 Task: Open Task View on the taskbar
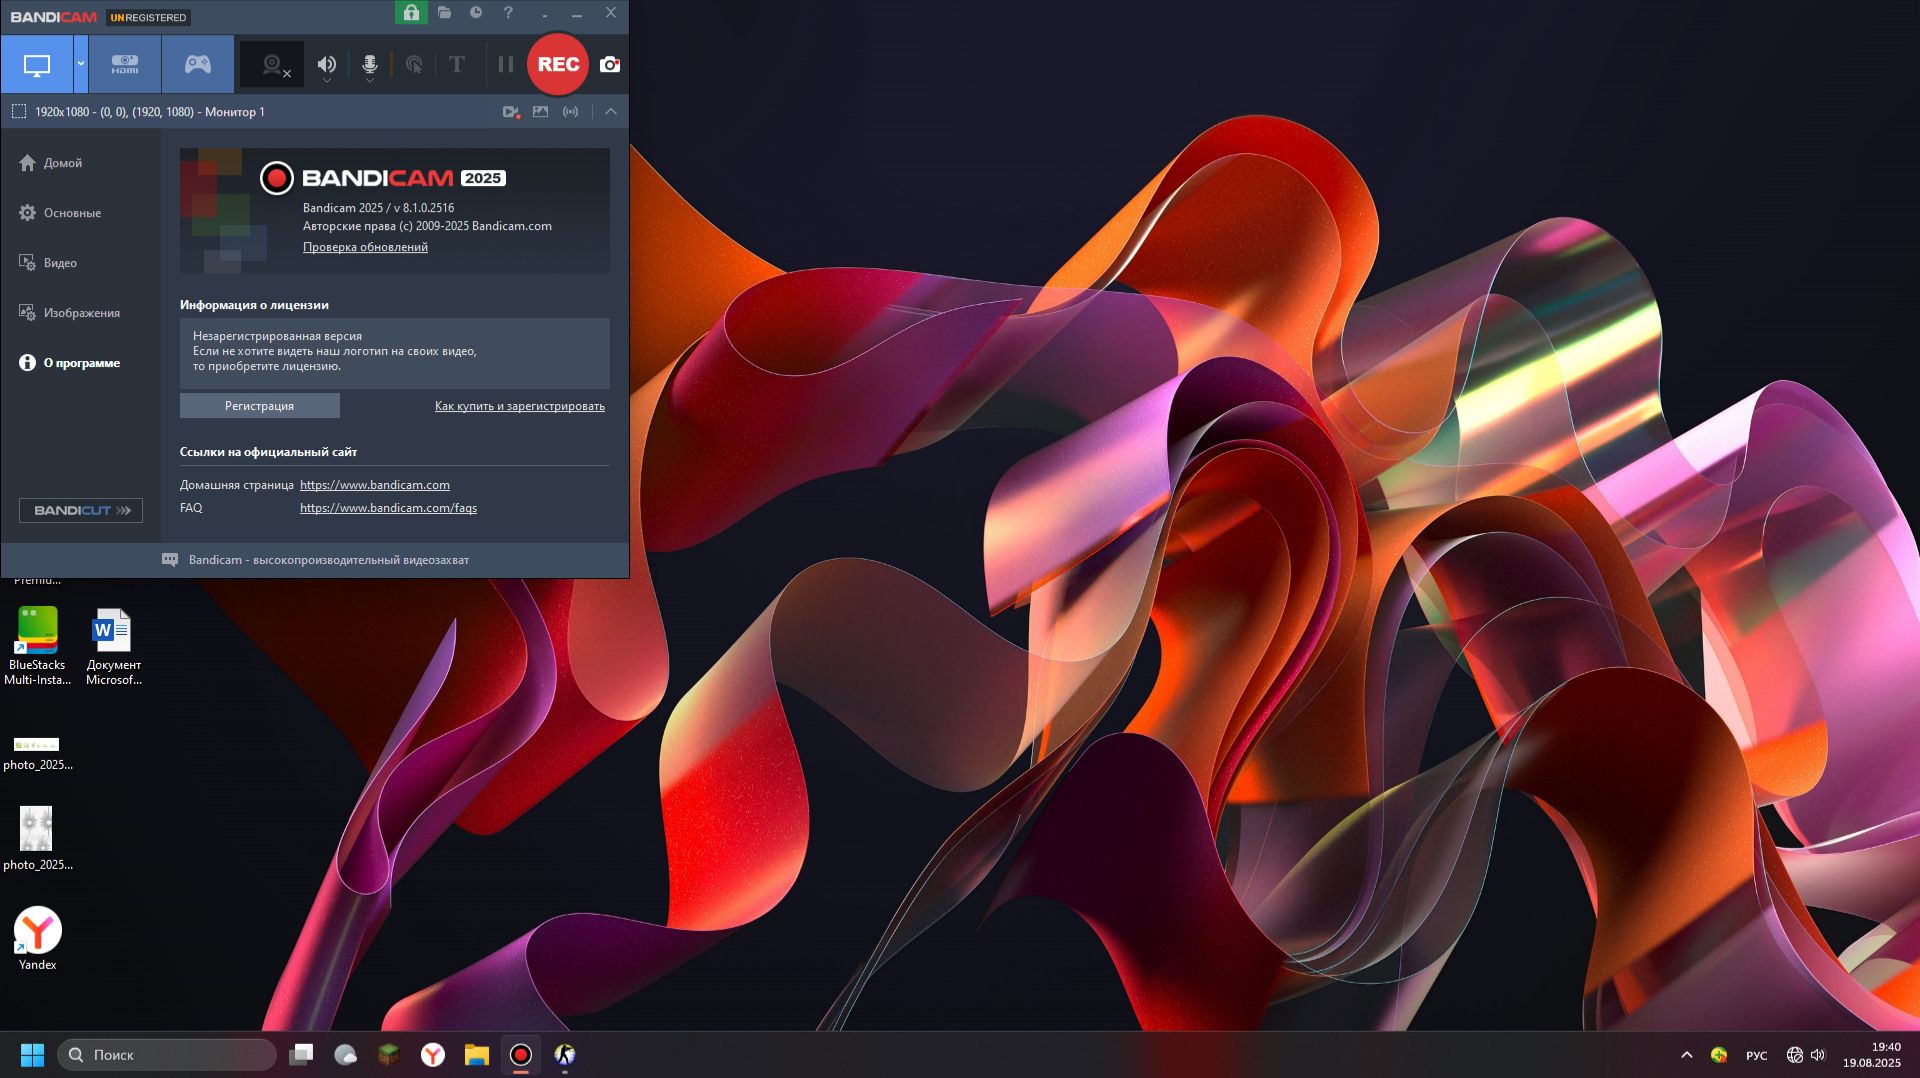[301, 1055]
